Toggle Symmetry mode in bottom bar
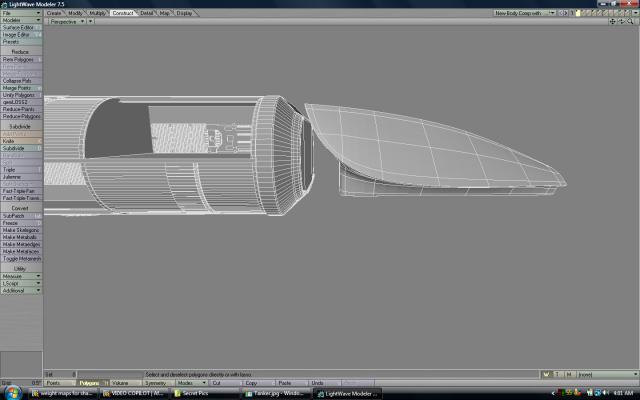 tap(156, 382)
